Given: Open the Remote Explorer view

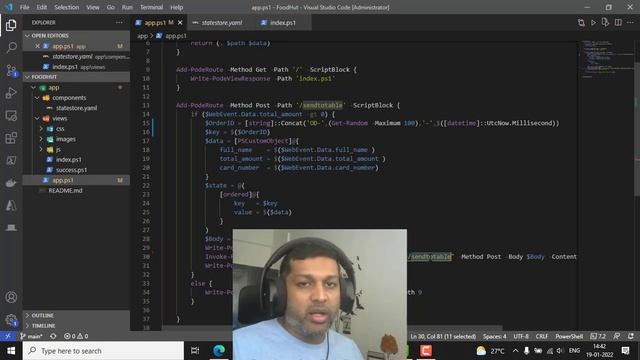Looking at the screenshot, I should click(11, 116).
